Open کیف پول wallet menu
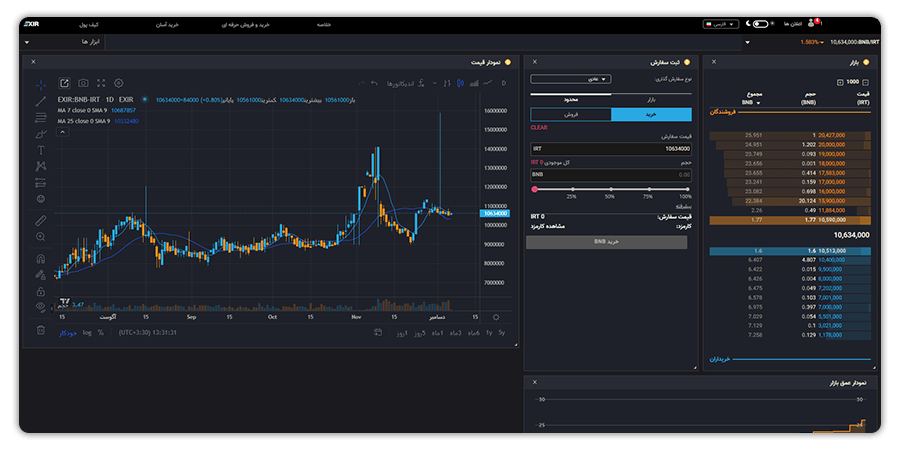This screenshot has height=450, width=900. 91,25
